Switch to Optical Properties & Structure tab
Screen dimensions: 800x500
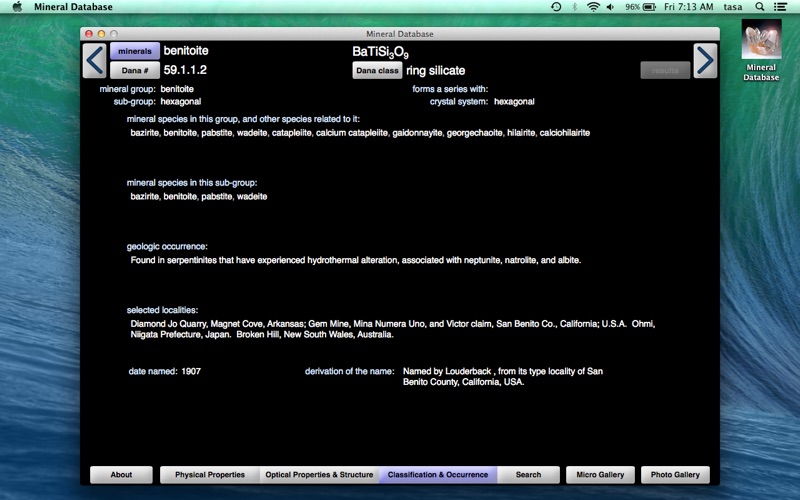[319, 475]
